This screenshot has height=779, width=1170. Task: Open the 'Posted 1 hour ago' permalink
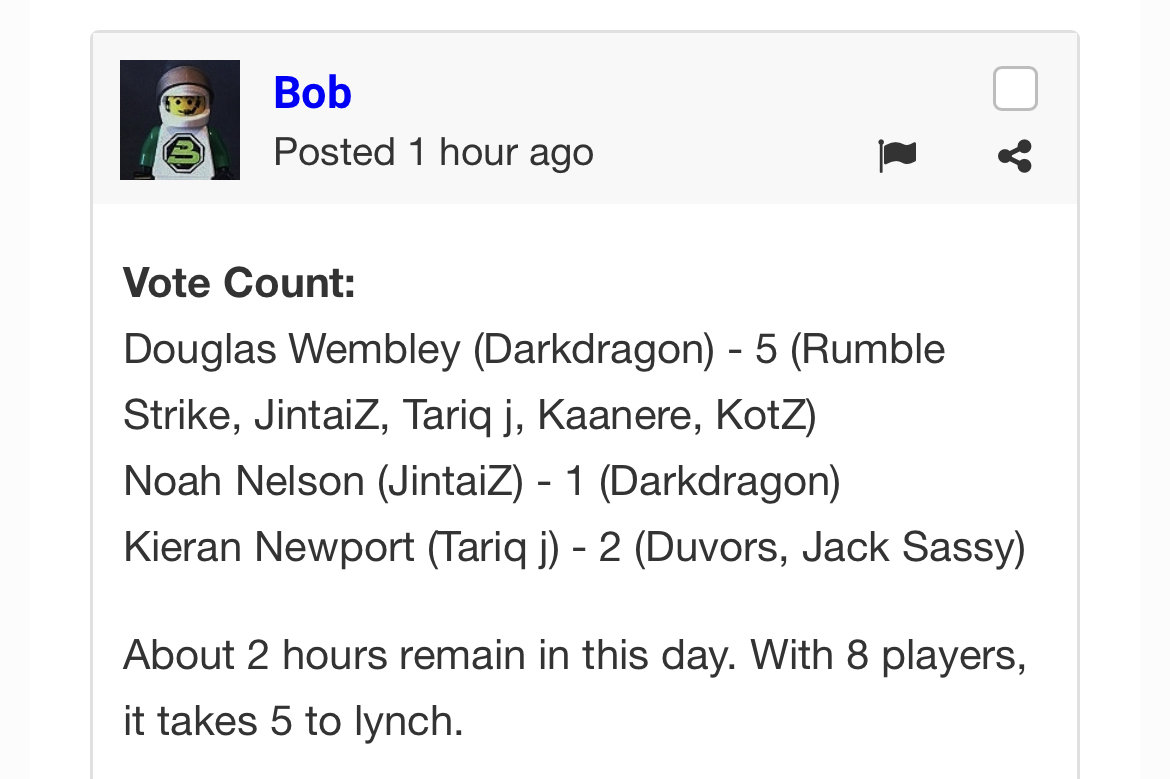(x=433, y=153)
